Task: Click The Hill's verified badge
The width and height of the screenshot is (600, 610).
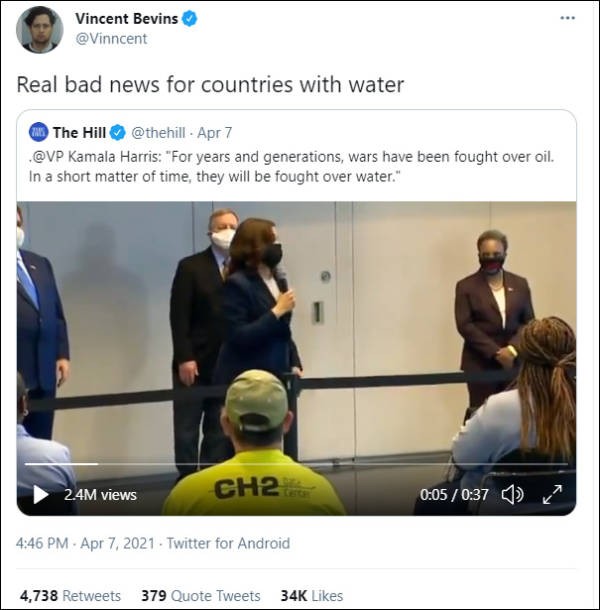Action: (117, 132)
